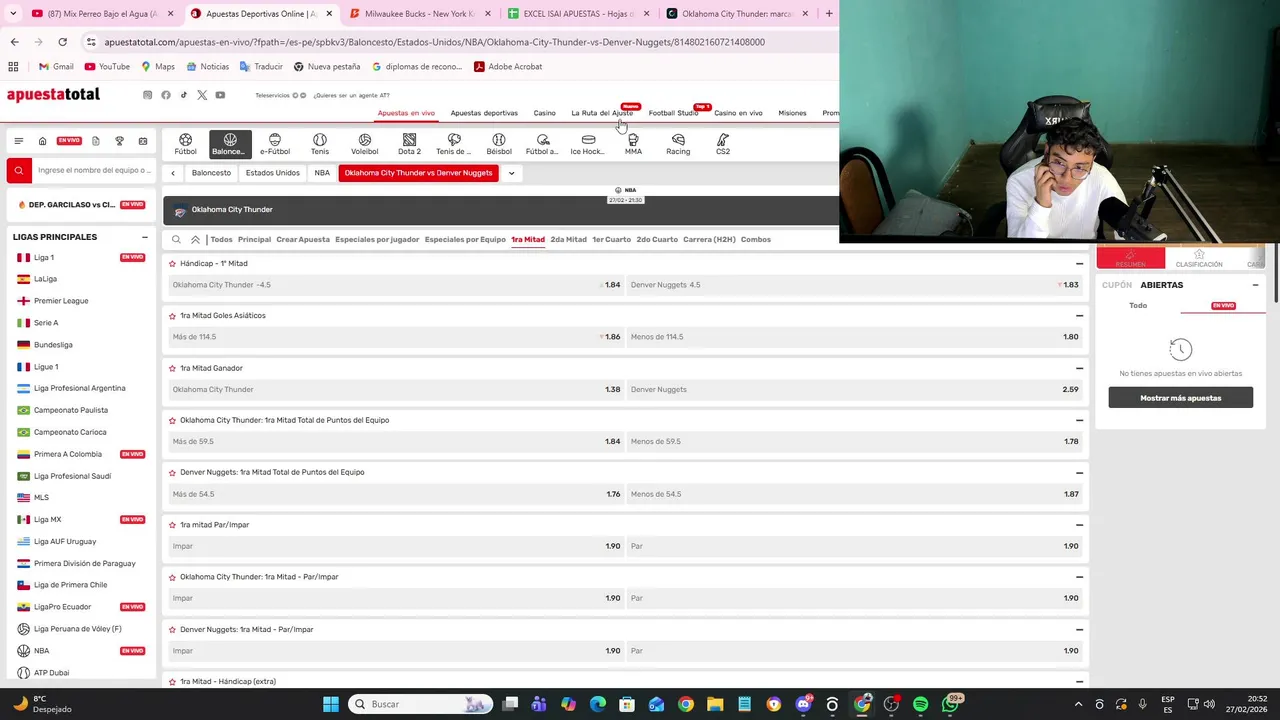This screenshot has height=720, width=1280.
Task: Open the Windows Start button
Action: tap(331, 704)
